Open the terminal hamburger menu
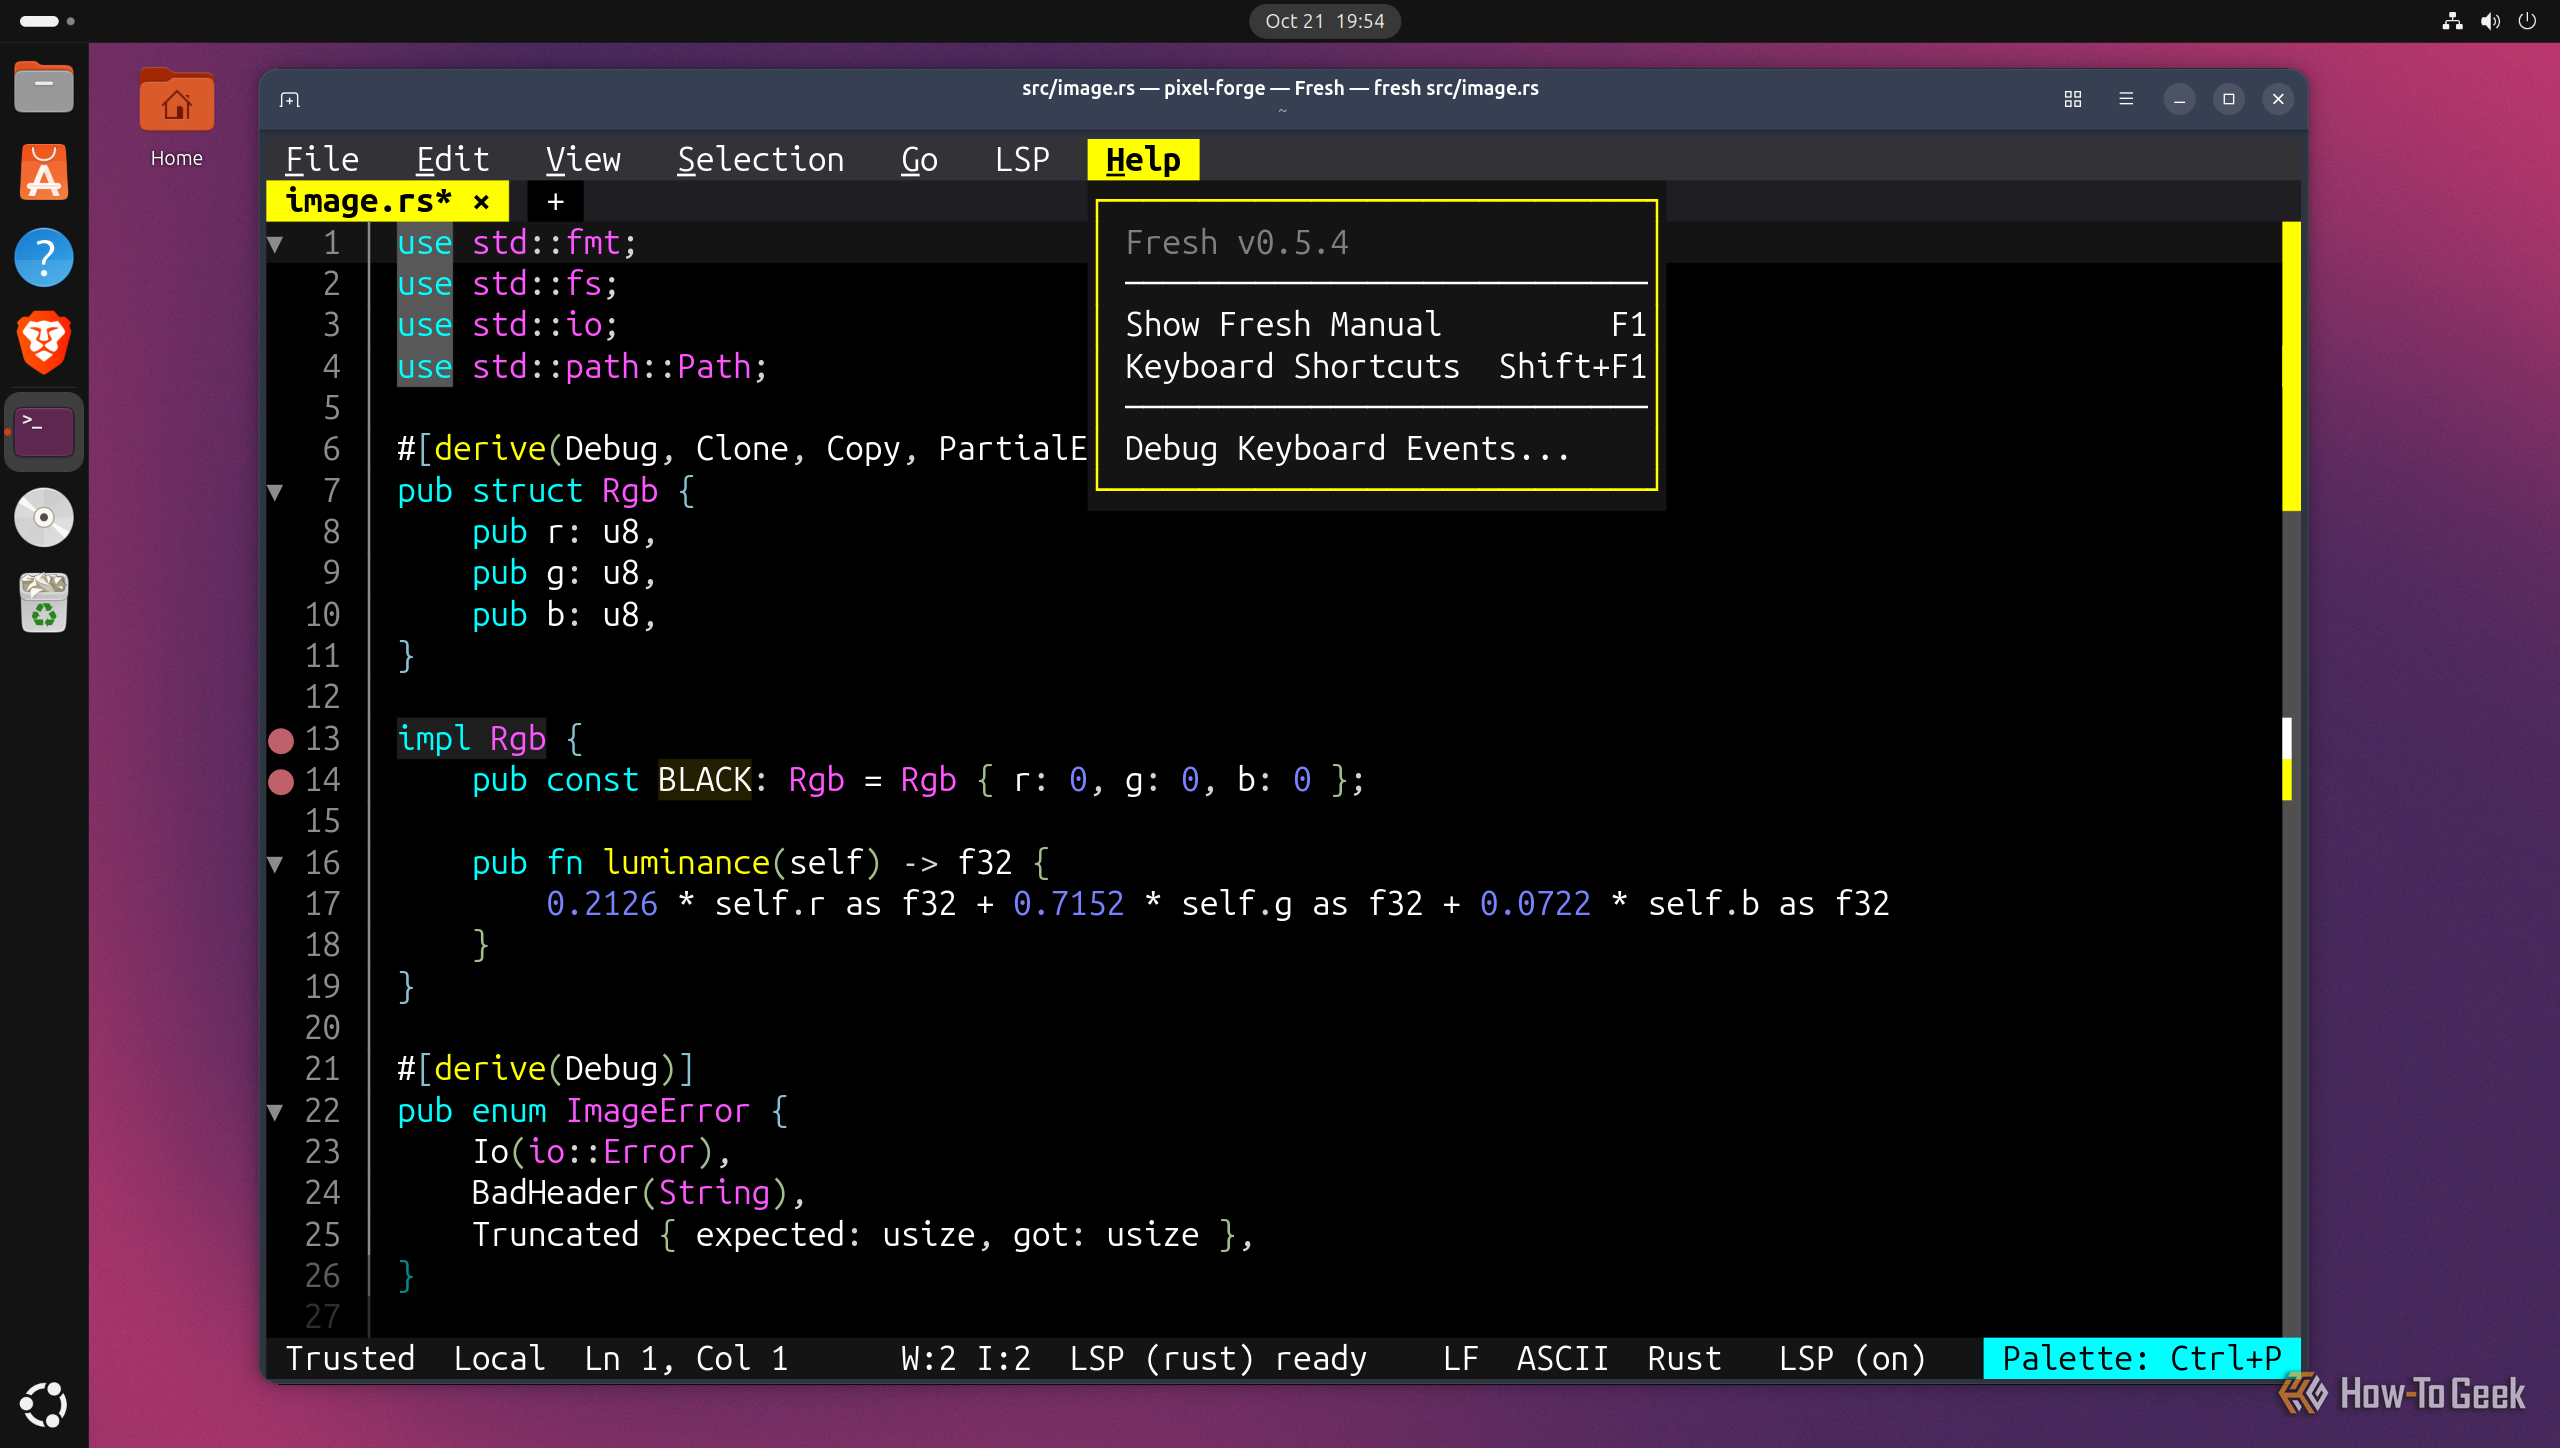The width and height of the screenshot is (2560, 1448). click(2126, 99)
